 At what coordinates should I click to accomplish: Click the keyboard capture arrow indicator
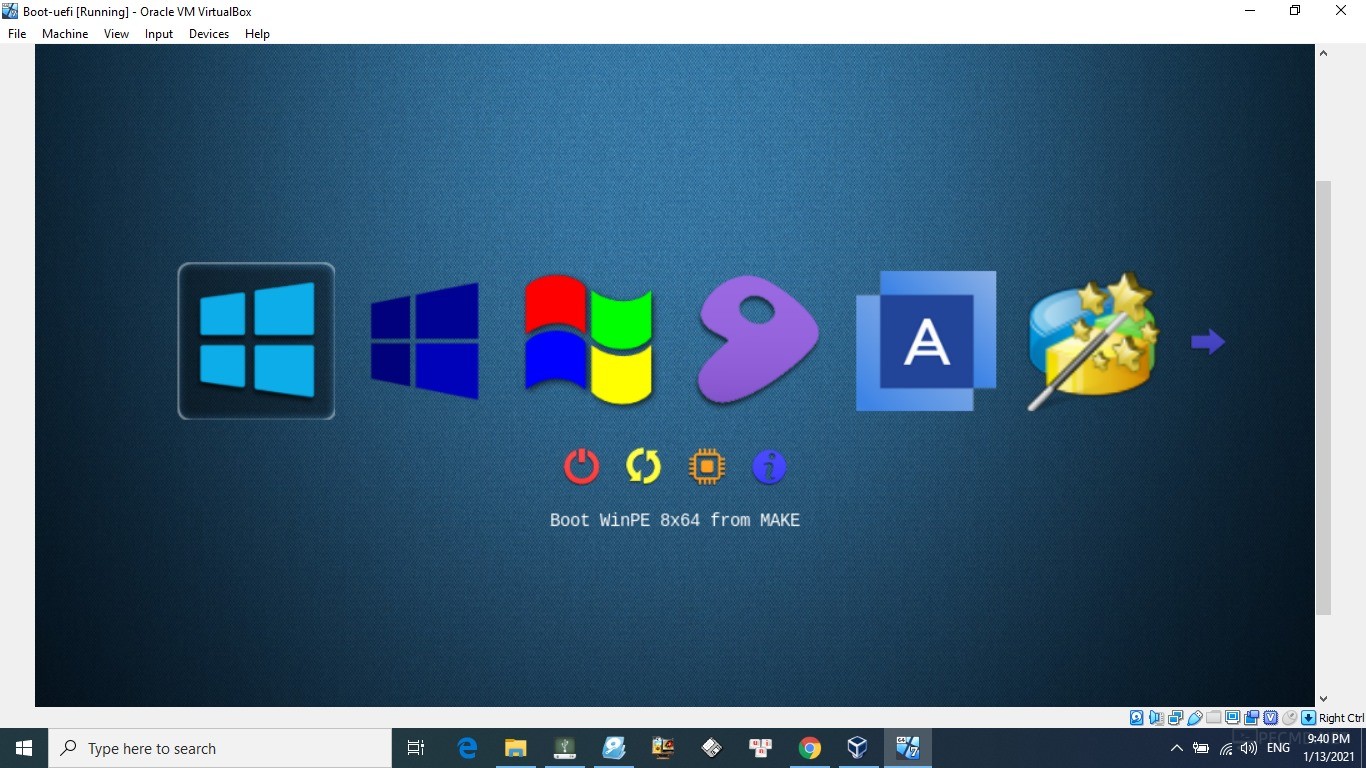coord(1308,718)
